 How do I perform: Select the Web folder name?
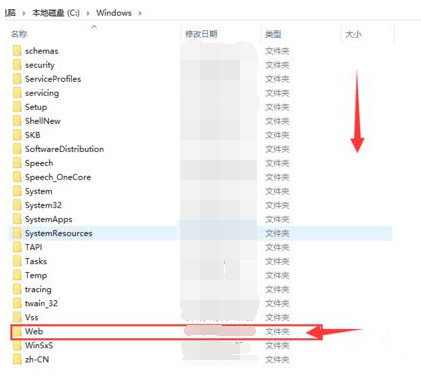(x=34, y=331)
